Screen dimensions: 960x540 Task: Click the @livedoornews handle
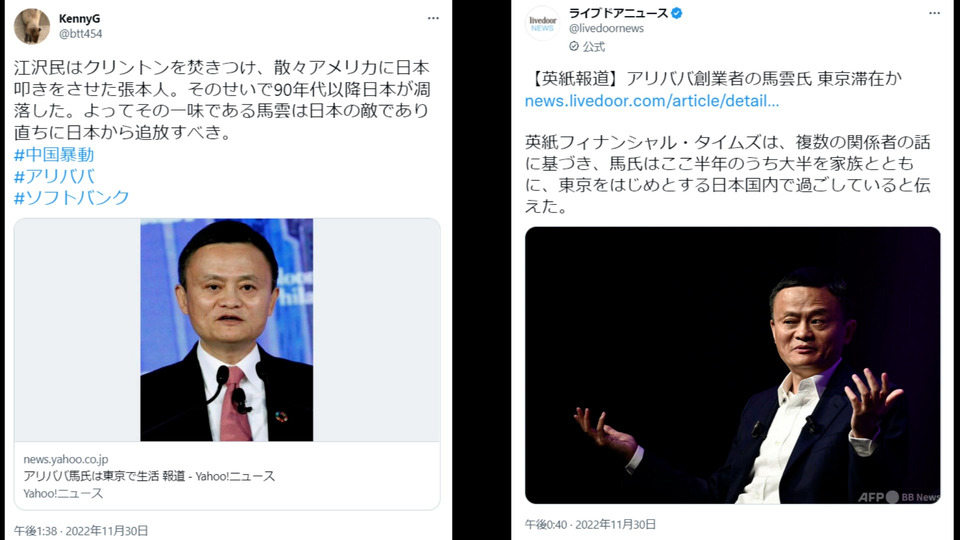point(606,28)
